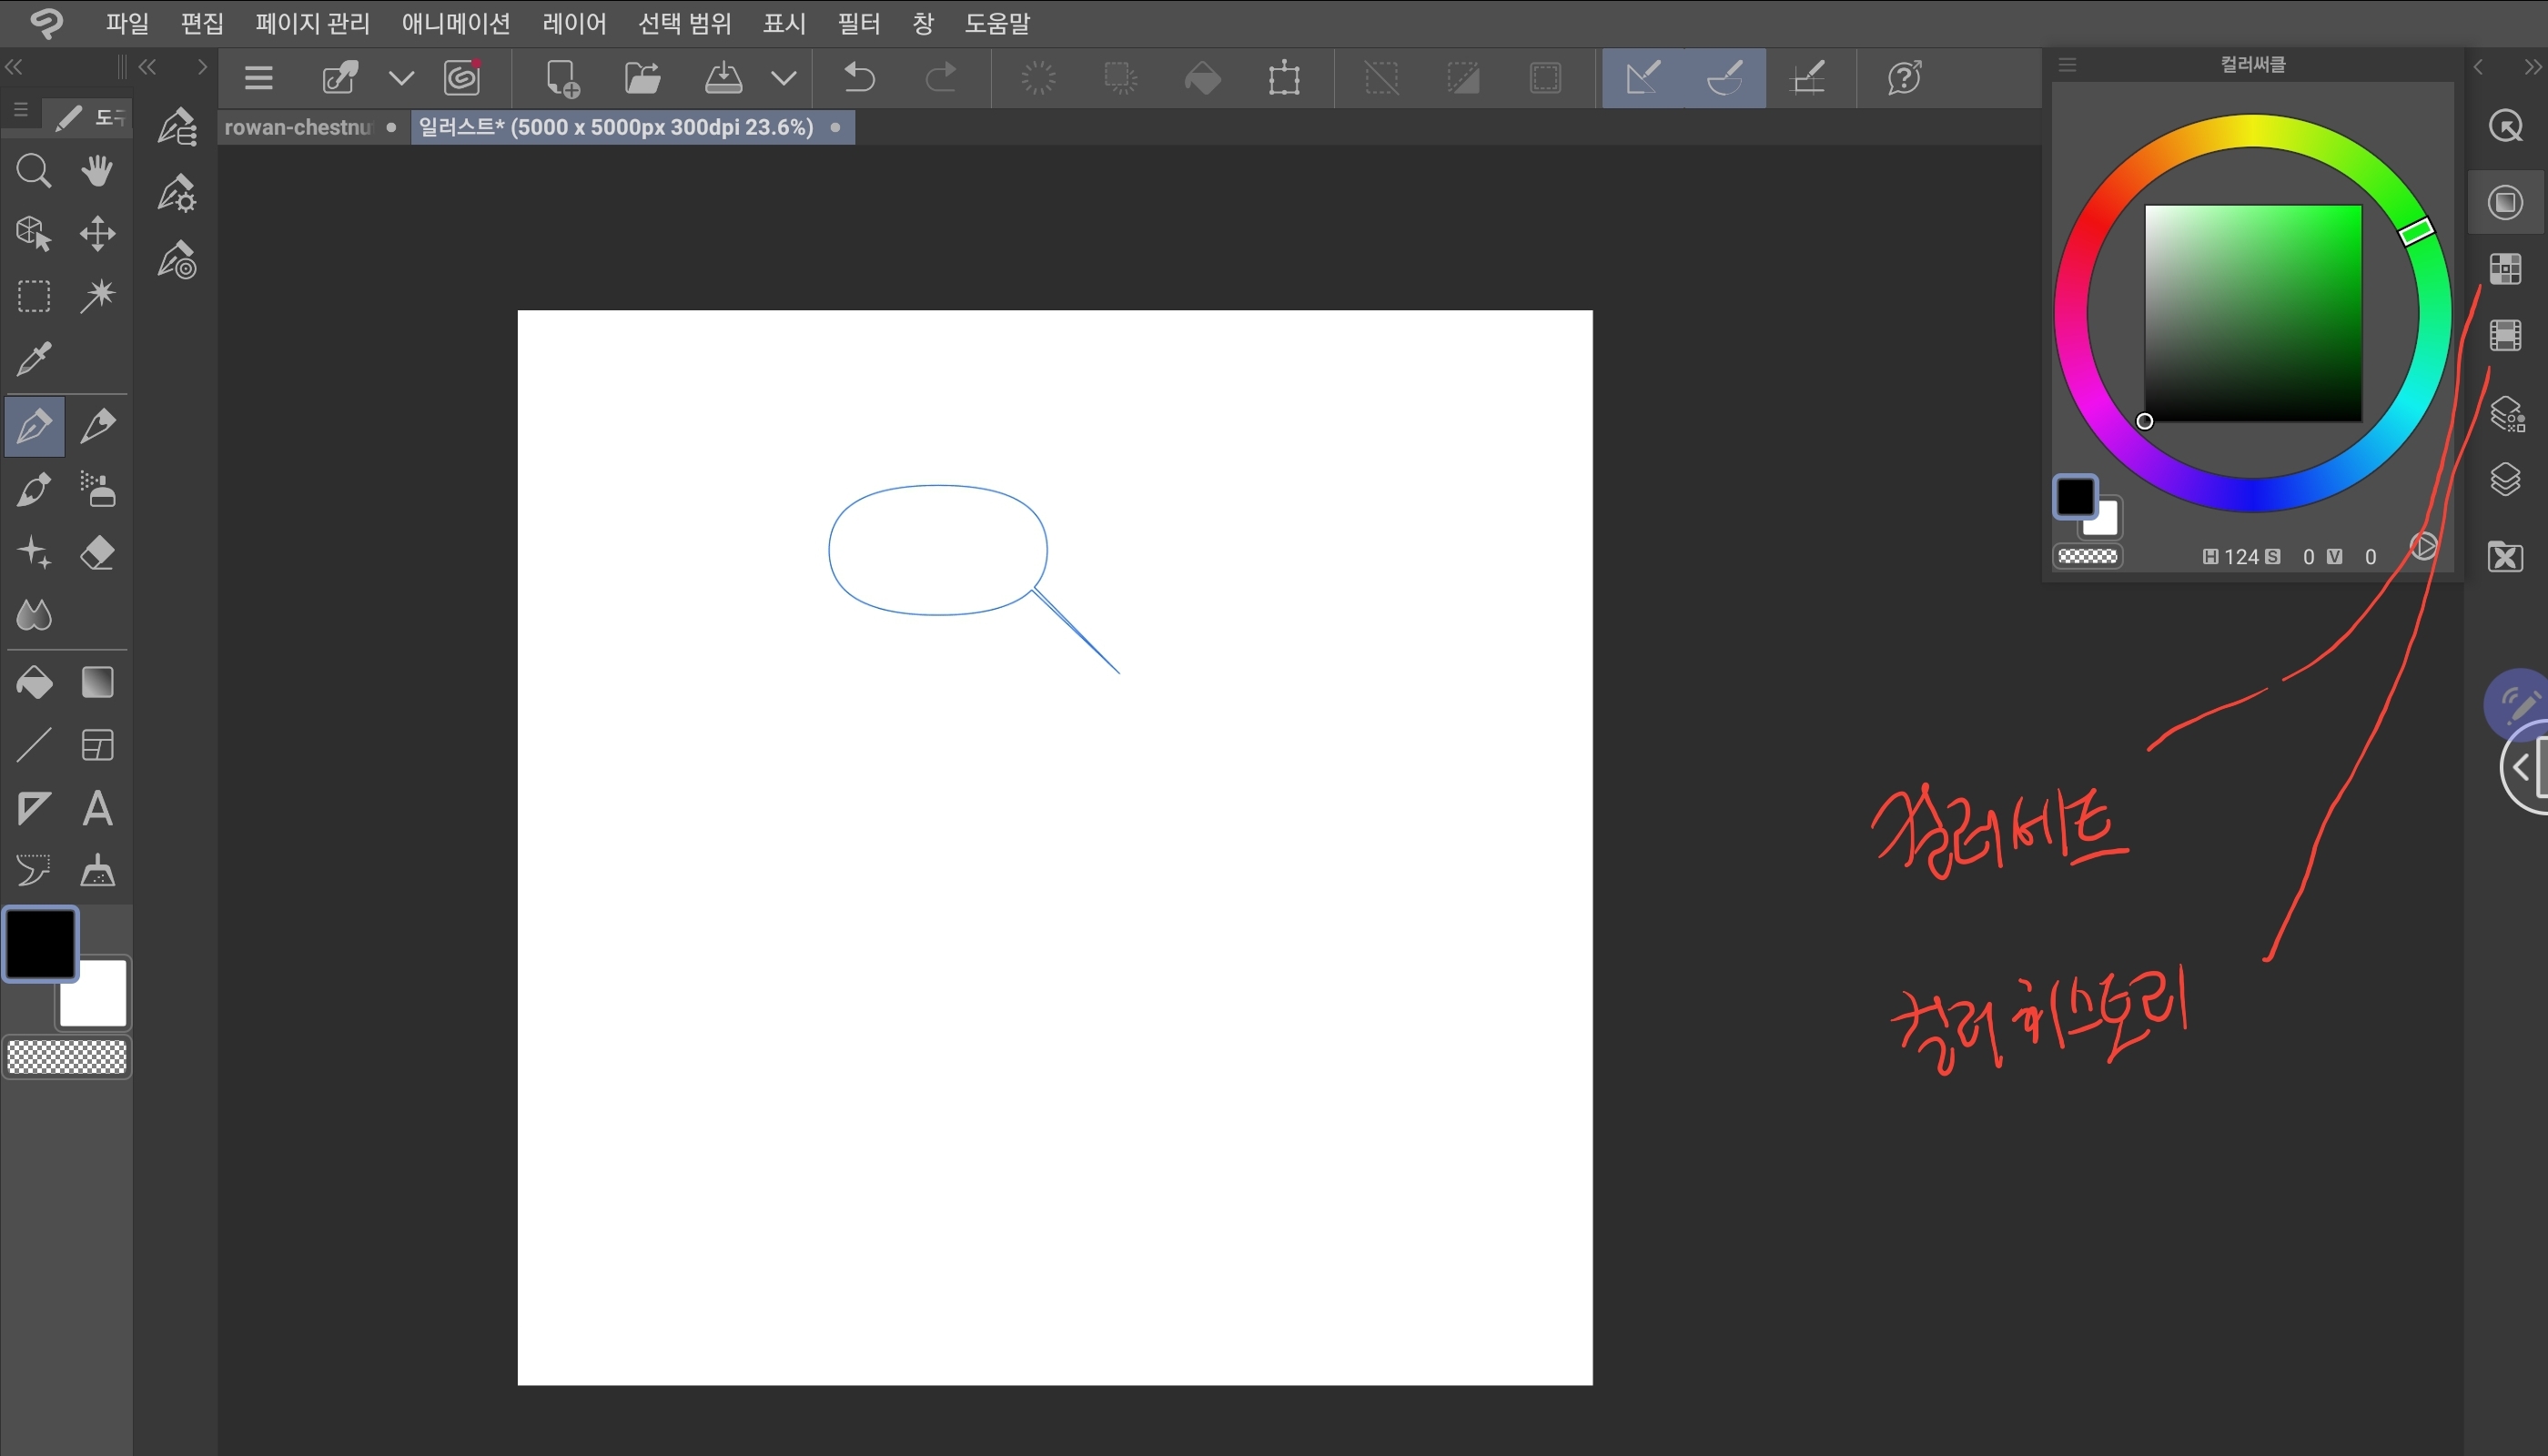Collapse the left tool palette chevrons
Image resolution: width=2548 pixels, height=1456 pixels.
[14, 67]
